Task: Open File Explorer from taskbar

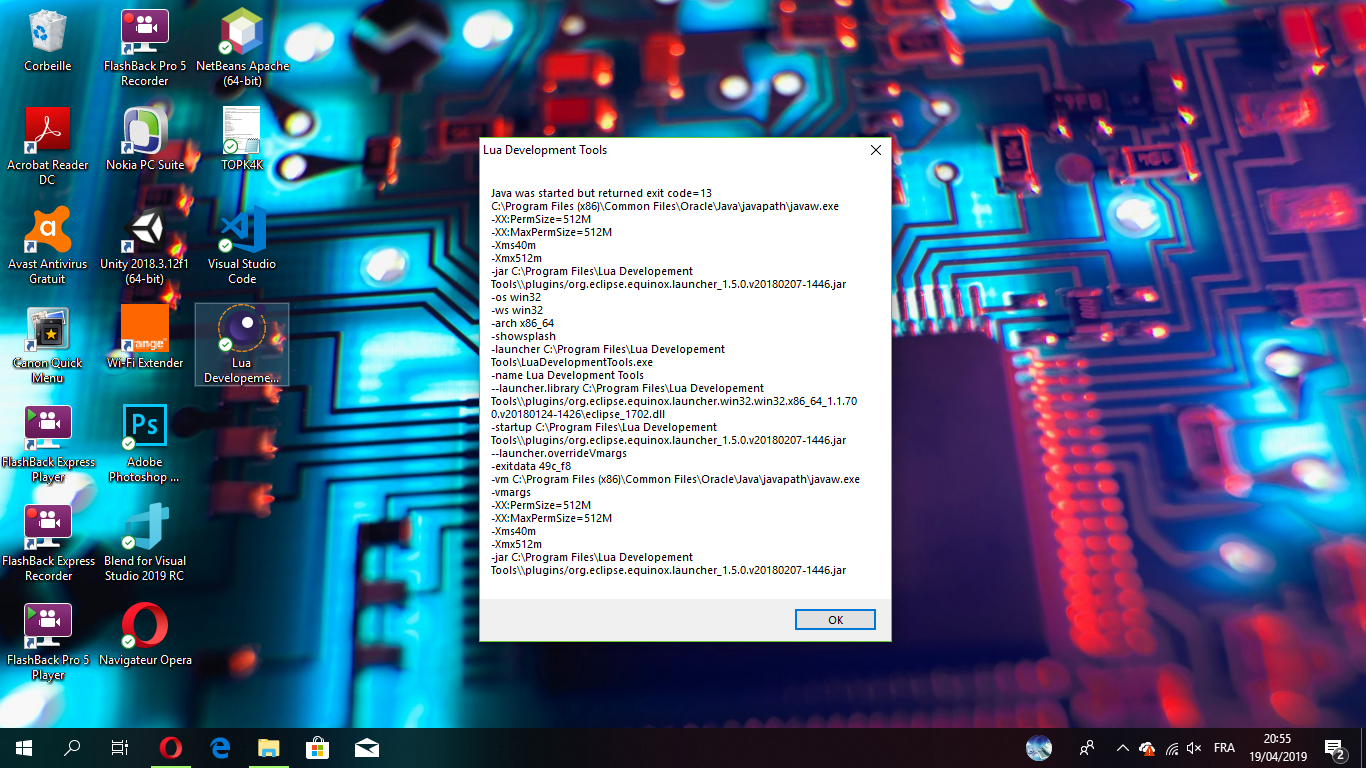Action: (268, 748)
